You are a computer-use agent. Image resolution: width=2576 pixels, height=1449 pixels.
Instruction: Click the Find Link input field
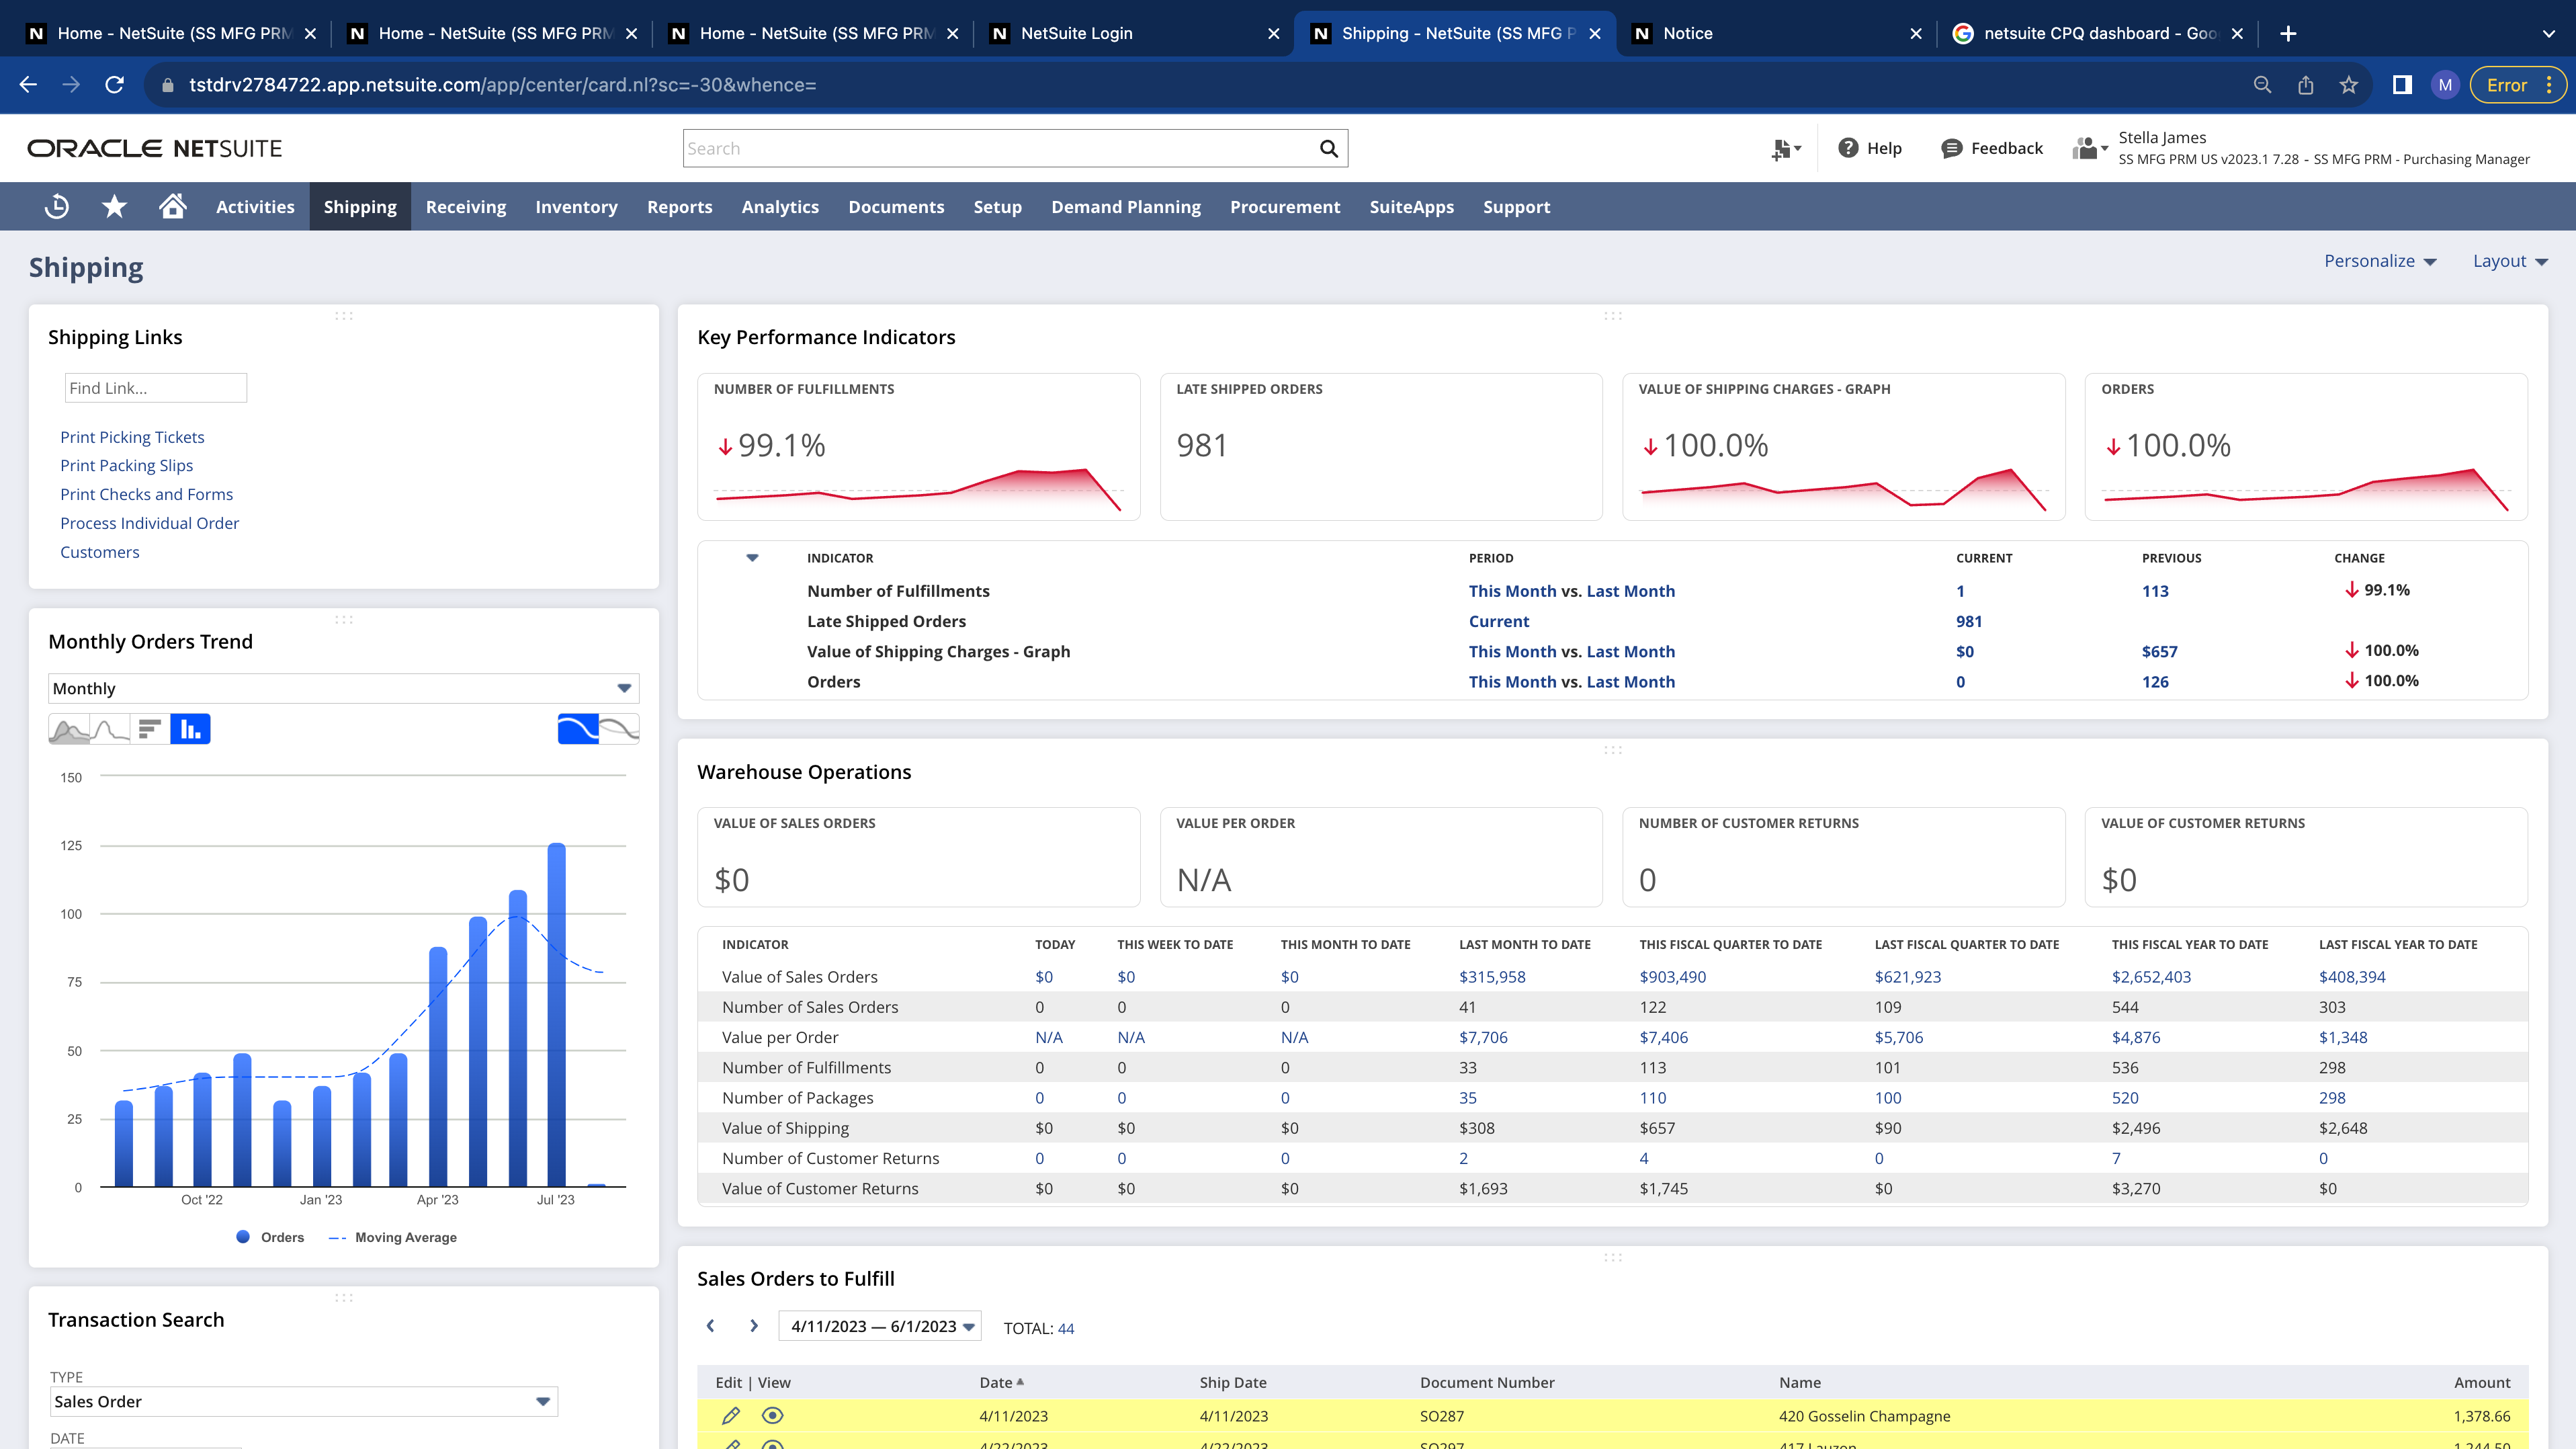tap(155, 388)
